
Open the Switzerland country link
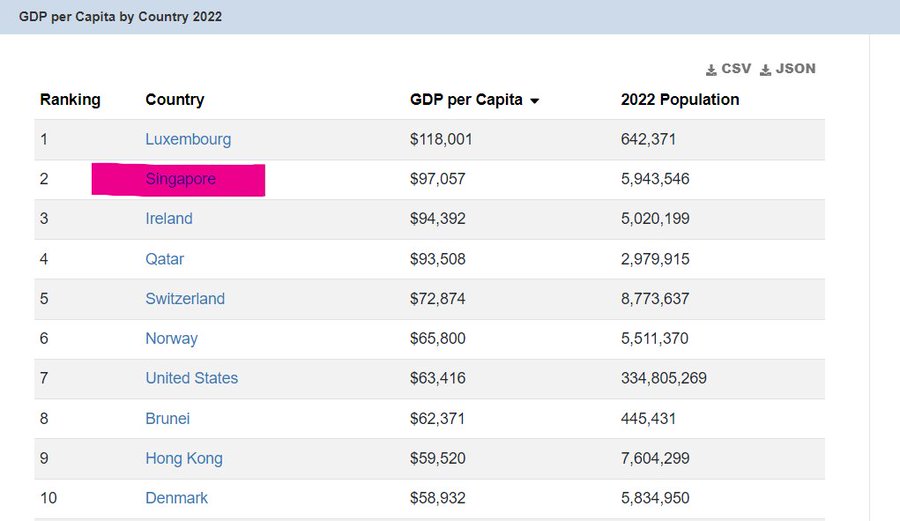185,298
